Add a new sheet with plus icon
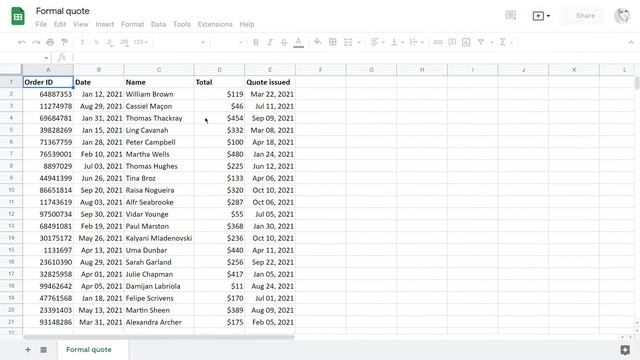Viewport: 640px width, 360px height. [28, 349]
